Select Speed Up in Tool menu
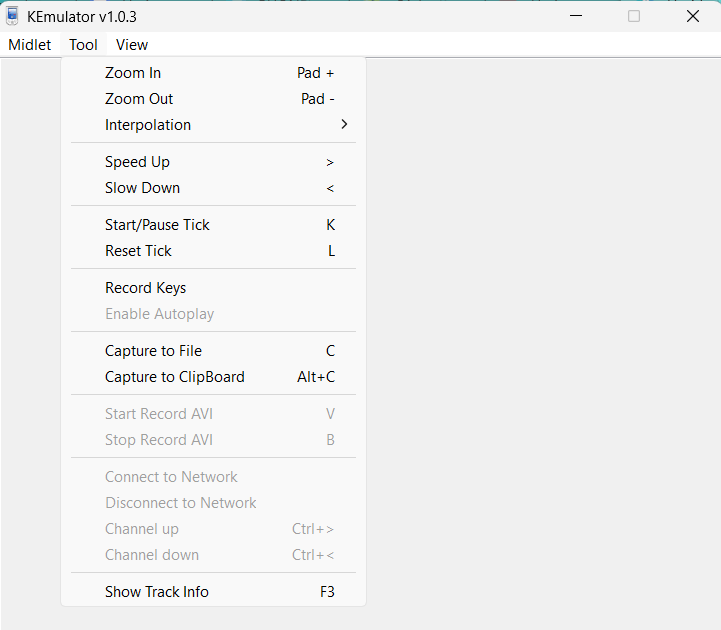721x630 pixels. click(137, 162)
